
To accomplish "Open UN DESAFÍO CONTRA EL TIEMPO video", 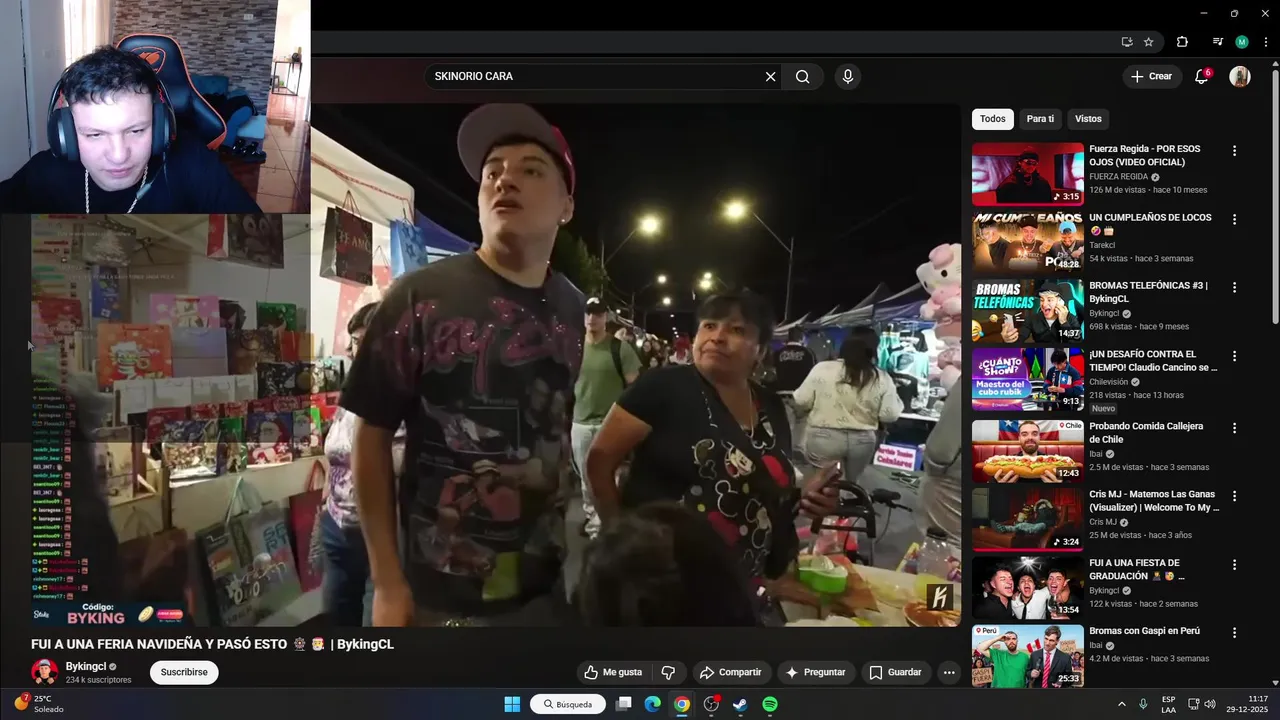I will tap(1153, 361).
